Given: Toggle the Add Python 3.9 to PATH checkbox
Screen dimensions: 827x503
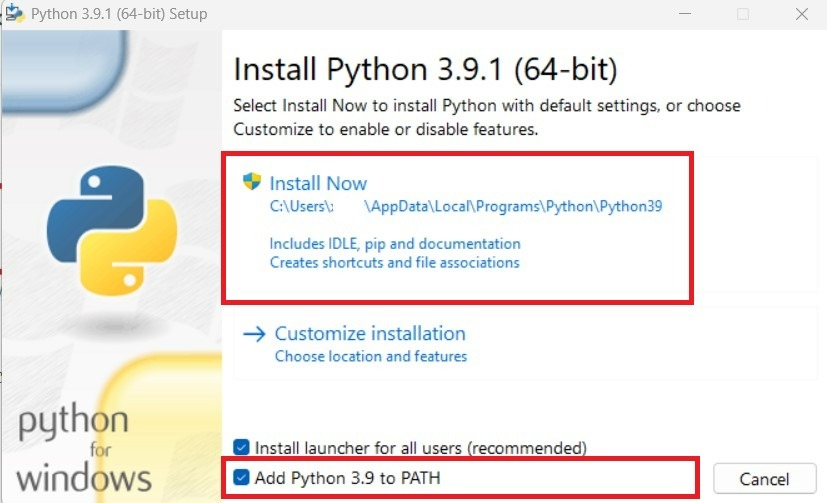Looking at the screenshot, I should pos(241,478).
